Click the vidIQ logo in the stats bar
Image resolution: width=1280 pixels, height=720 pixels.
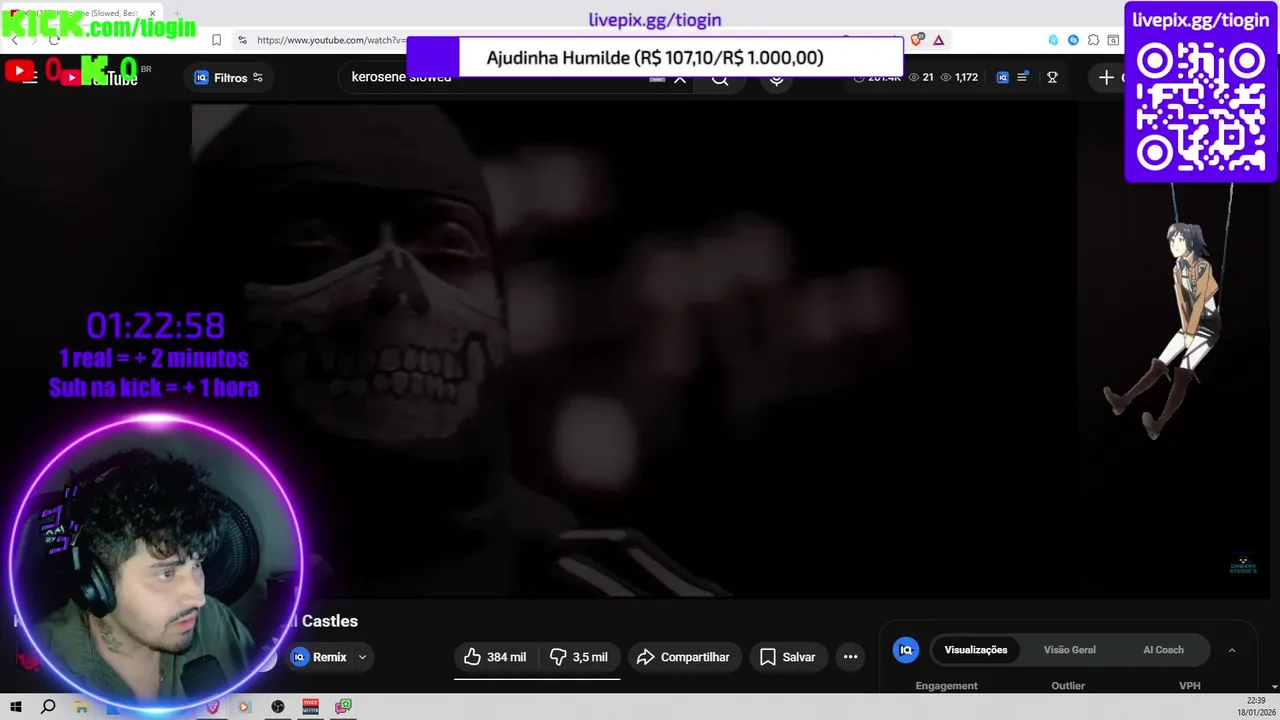1003,77
